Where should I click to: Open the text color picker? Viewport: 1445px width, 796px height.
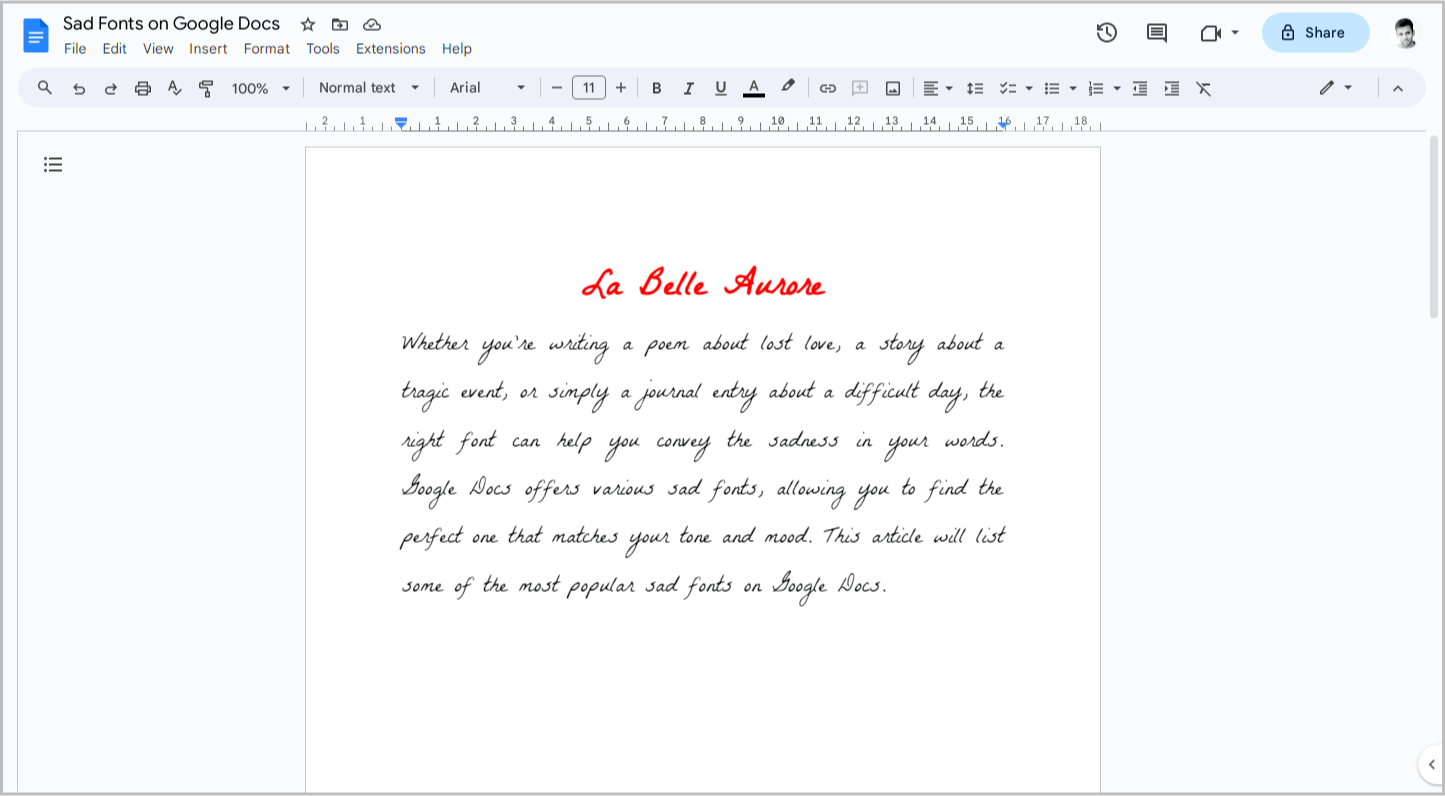(x=754, y=88)
